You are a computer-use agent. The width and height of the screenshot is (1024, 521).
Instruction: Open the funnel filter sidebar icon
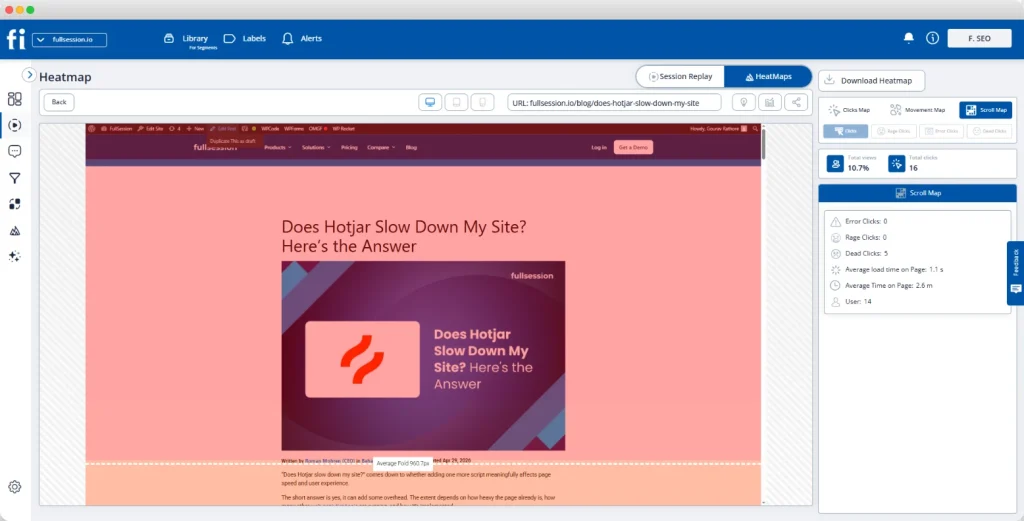click(14, 178)
